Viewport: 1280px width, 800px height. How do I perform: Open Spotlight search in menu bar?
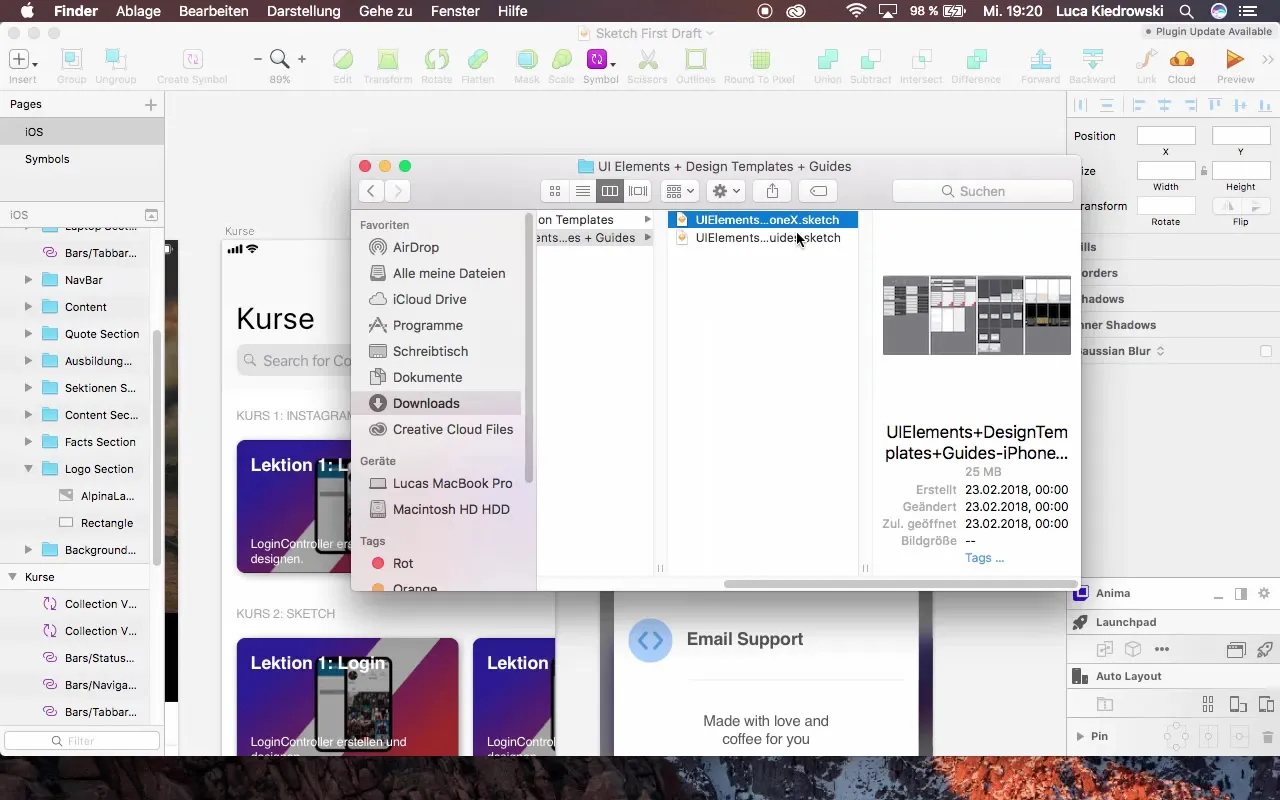pos(1185,11)
